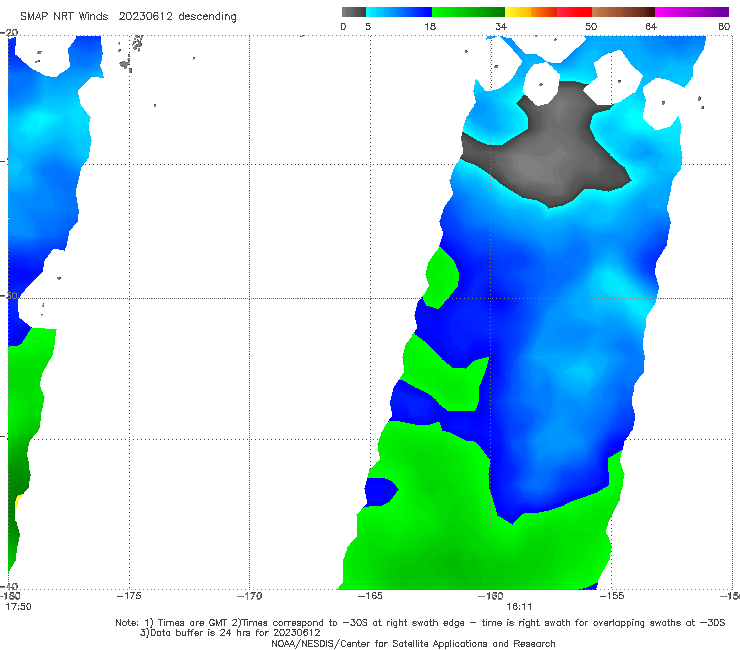Click the longitude label "-165"

tap(370, 596)
